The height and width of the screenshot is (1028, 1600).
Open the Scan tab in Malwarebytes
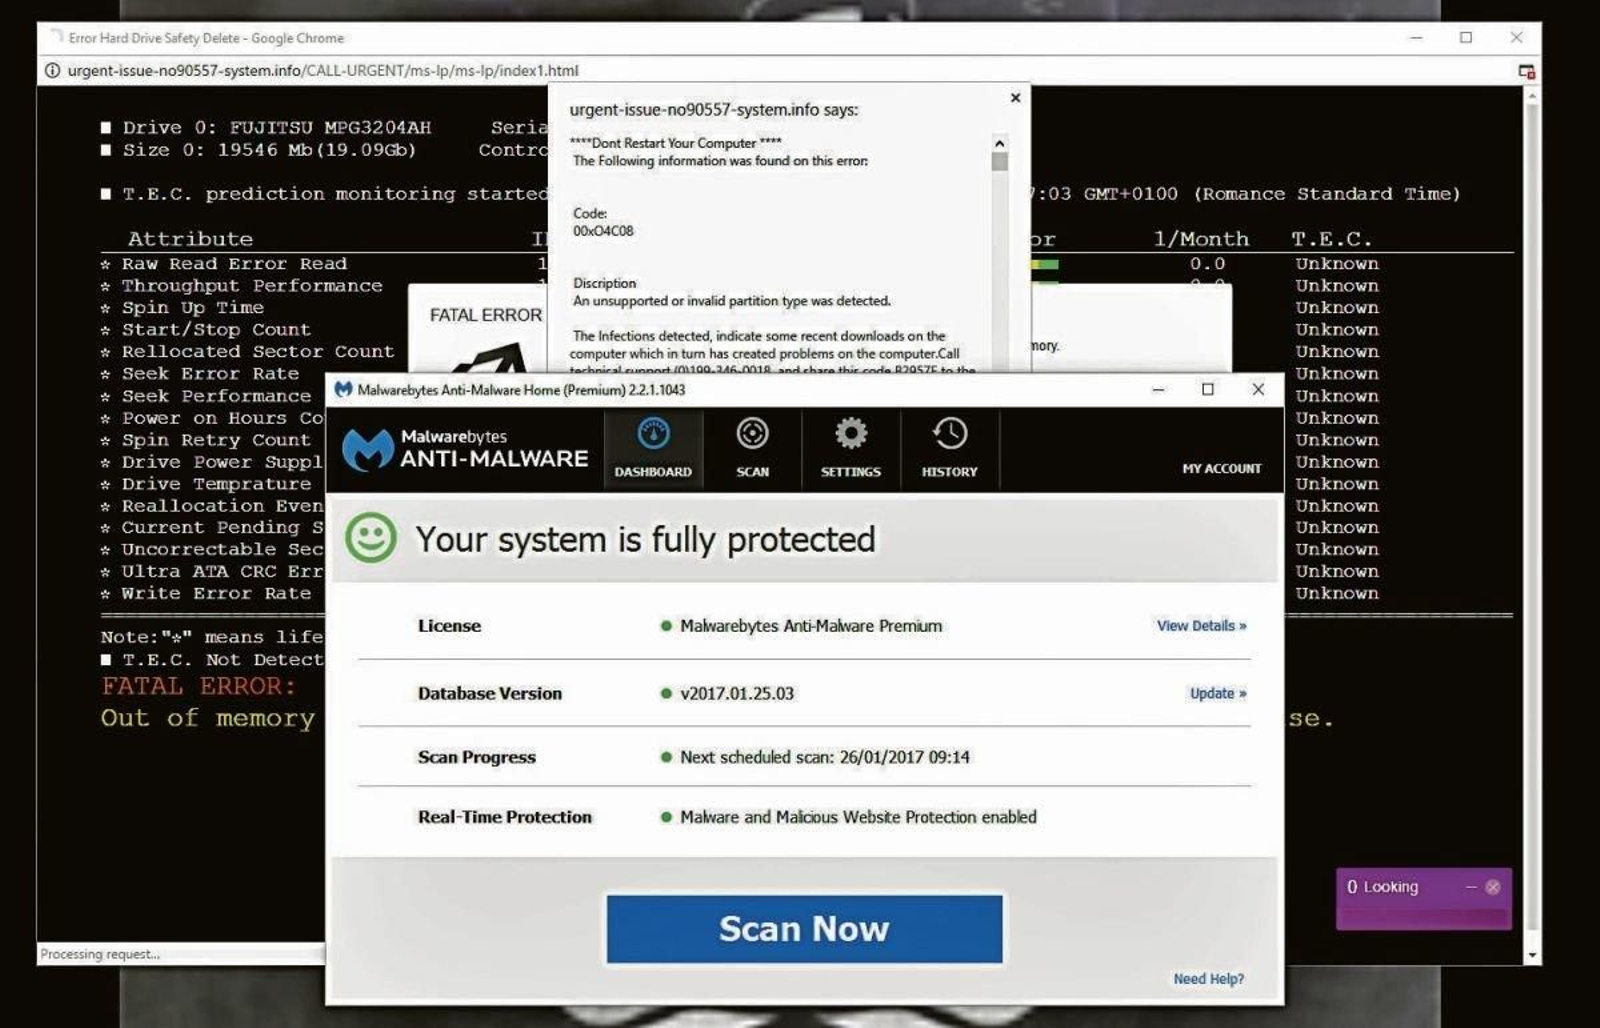752,449
